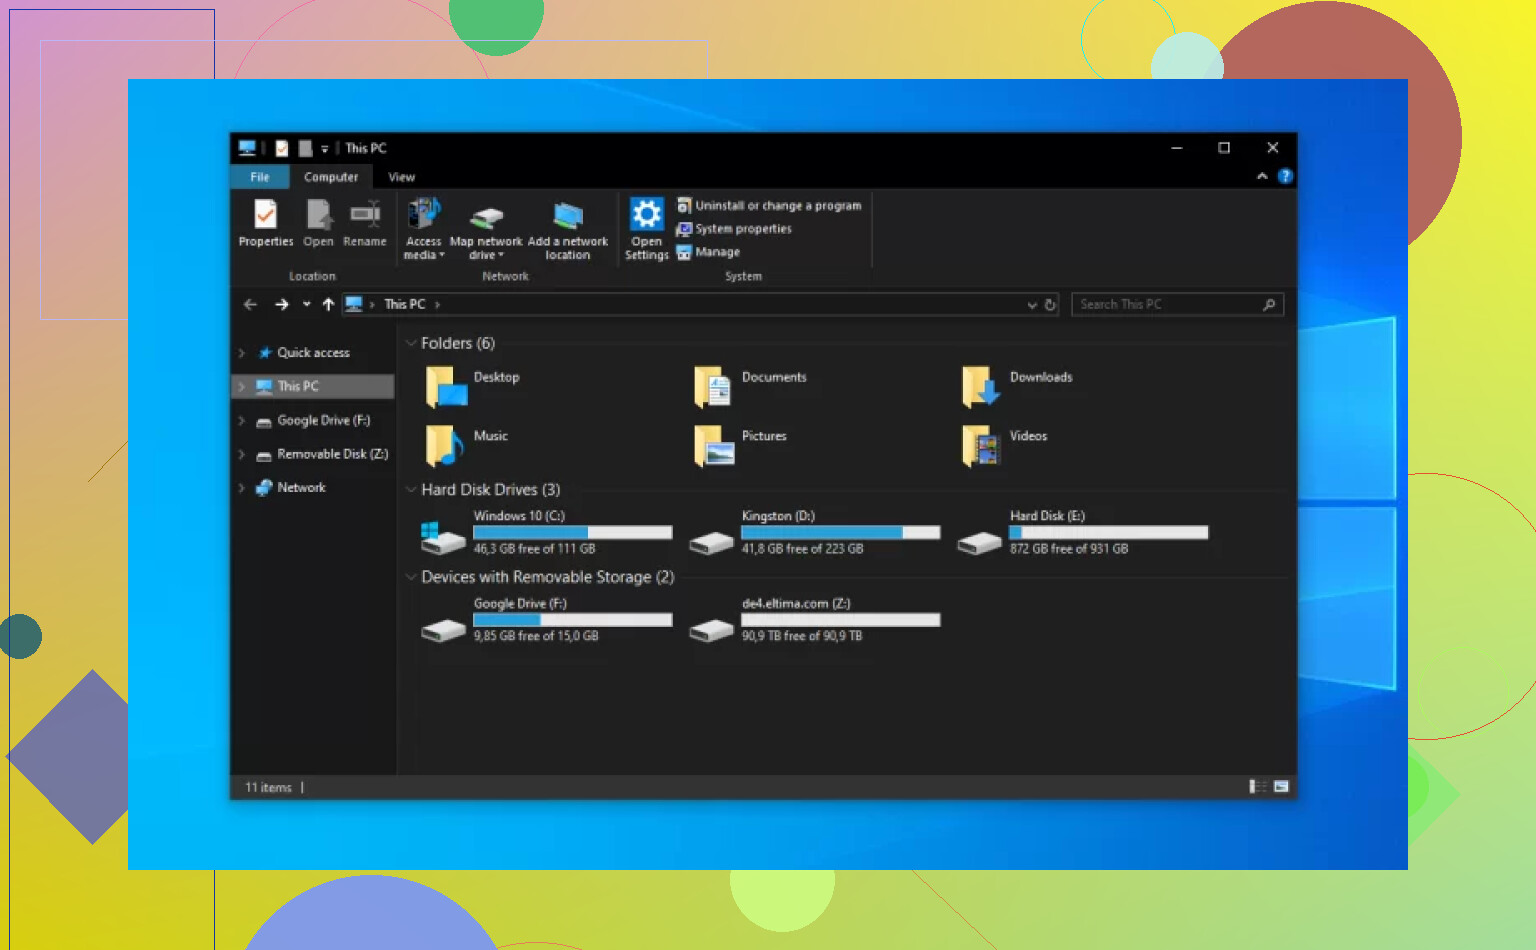Open System properties from the ribbon

[742, 229]
